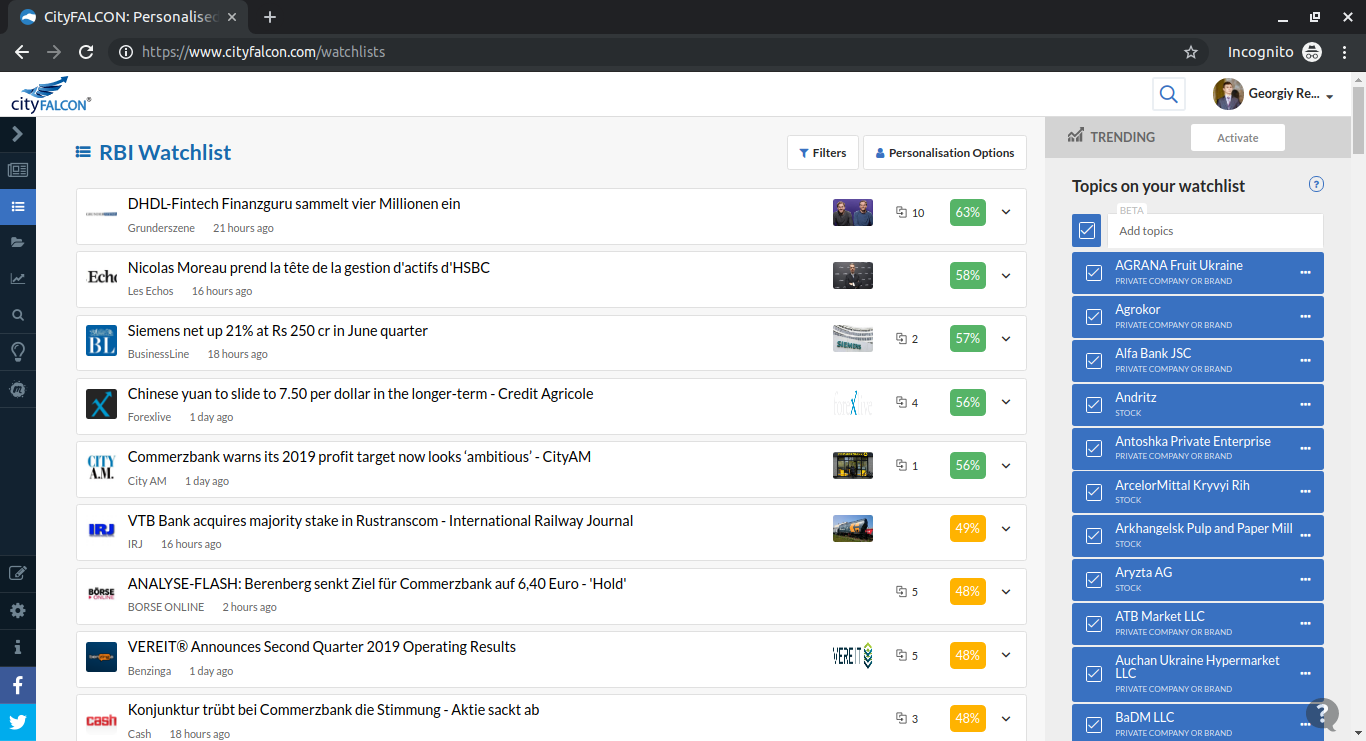The height and width of the screenshot is (741, 1366).
Task: Expand the left sidebar with the chevron
Action: (x=17, y=134)
